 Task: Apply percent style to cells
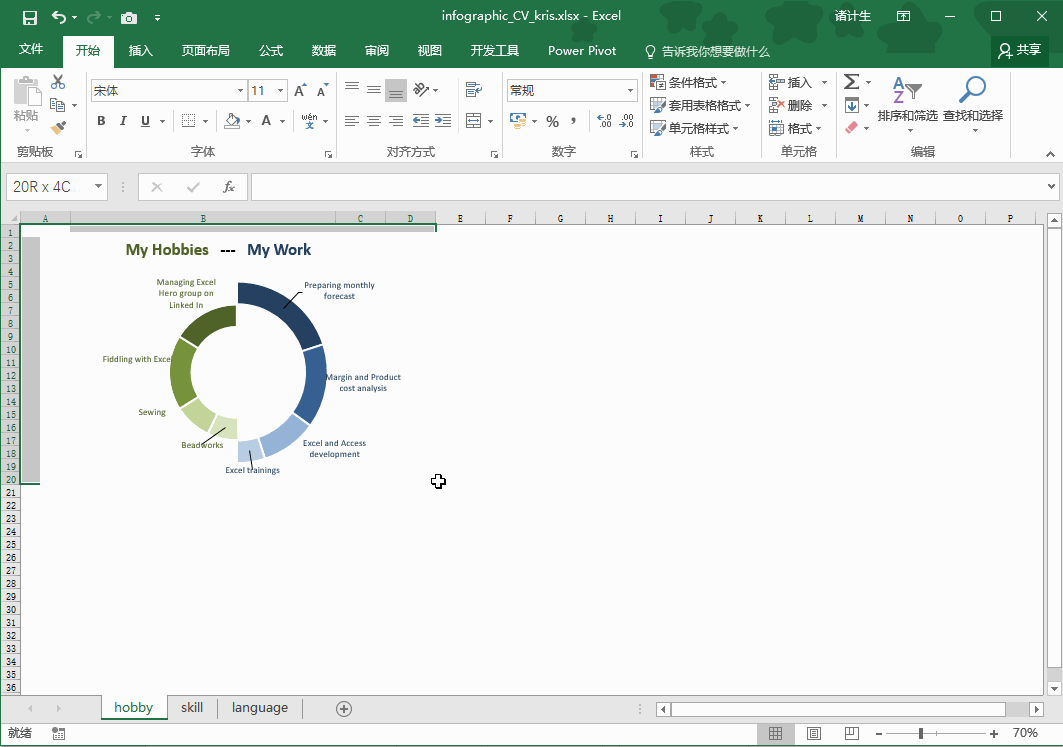553,121
